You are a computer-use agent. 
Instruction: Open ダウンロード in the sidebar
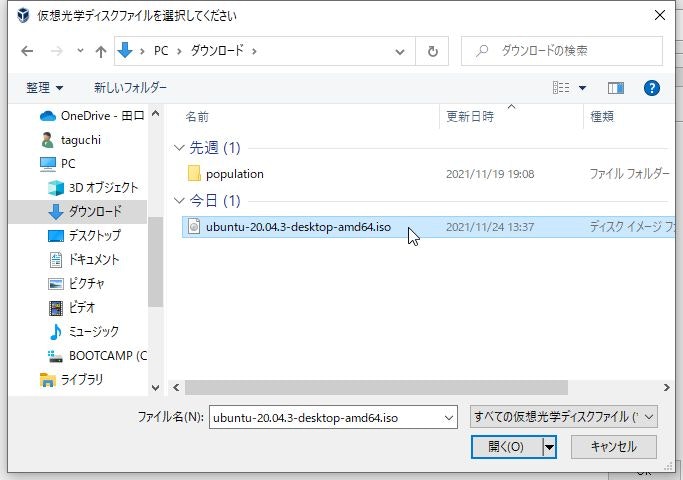(x=85, y=212)
